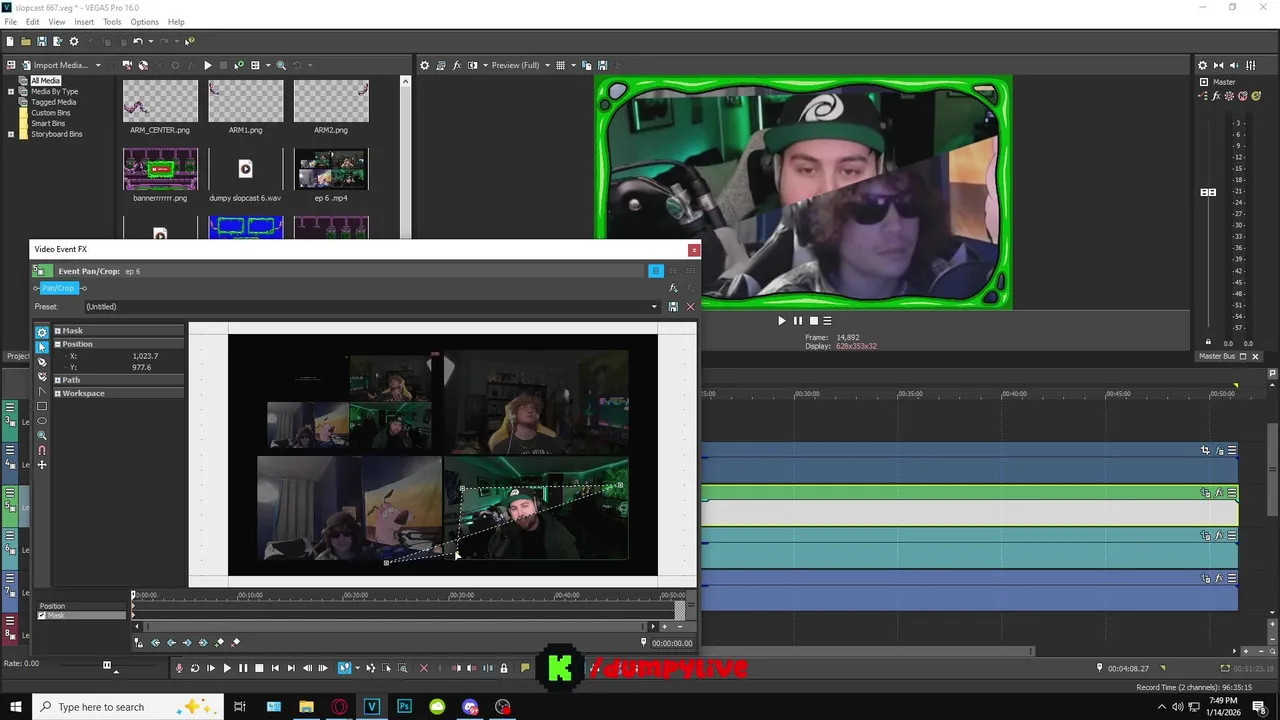Click the Pan/Crop plug-in chain button
This screenshot has height=720, width=1280.
tap(58, 288)
